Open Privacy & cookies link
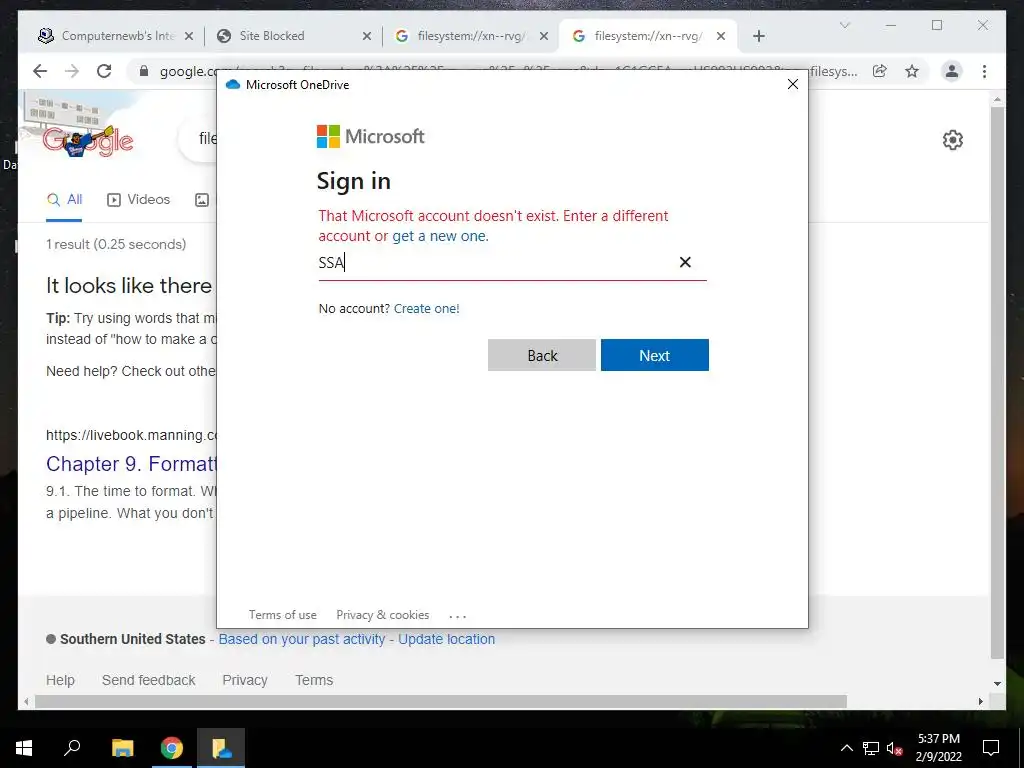 tap(382, 615)
